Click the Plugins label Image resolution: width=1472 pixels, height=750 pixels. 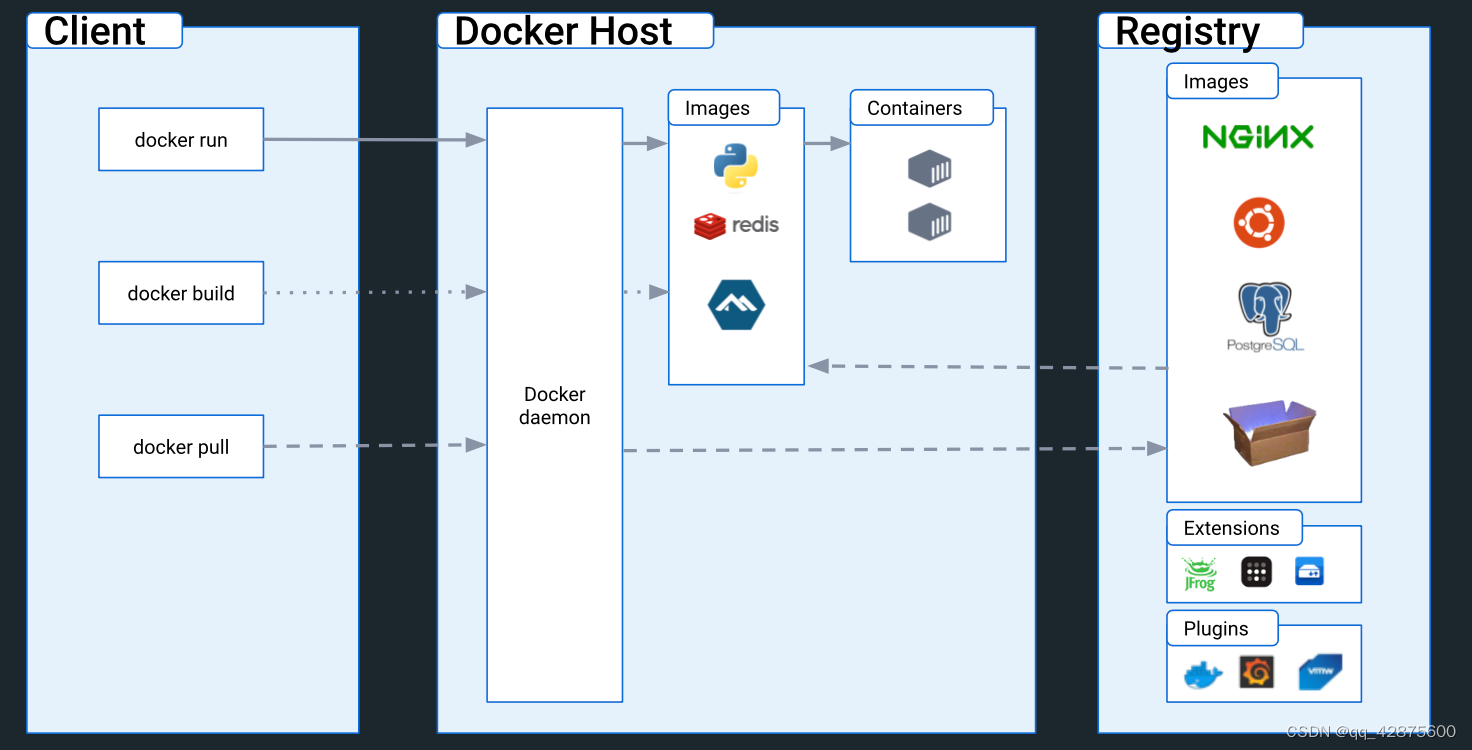click(1222, 628)
